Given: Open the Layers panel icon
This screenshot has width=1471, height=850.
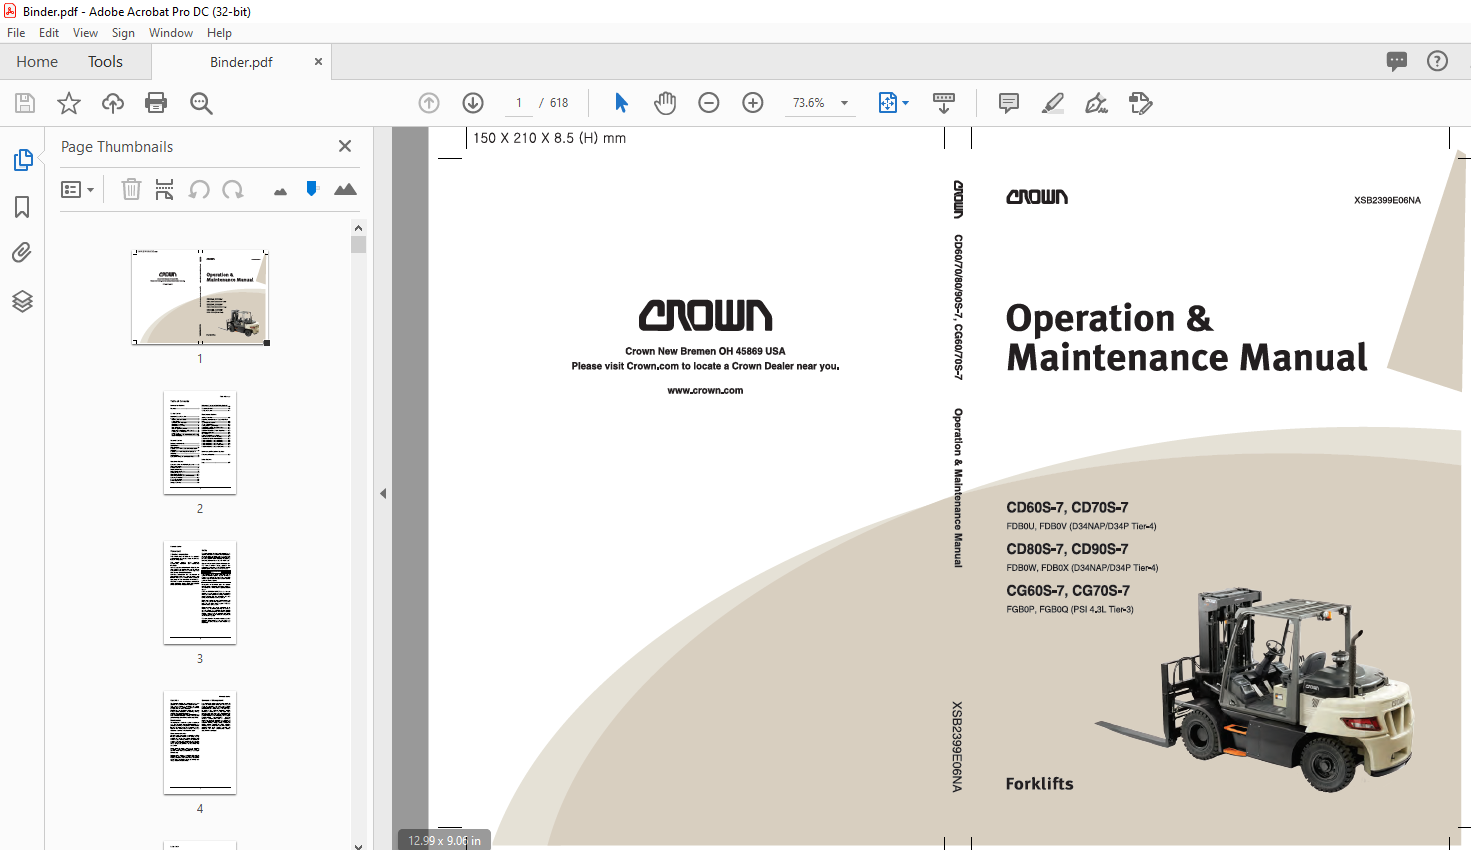Looking at the screenshot, I should click(x=22, y=301).
